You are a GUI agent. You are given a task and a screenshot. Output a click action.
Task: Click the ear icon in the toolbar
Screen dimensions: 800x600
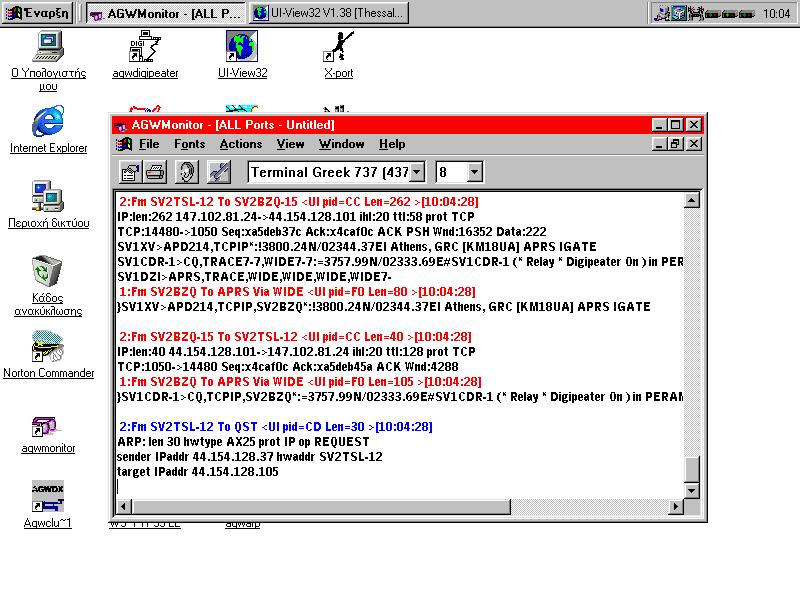(x=187, y=172)
